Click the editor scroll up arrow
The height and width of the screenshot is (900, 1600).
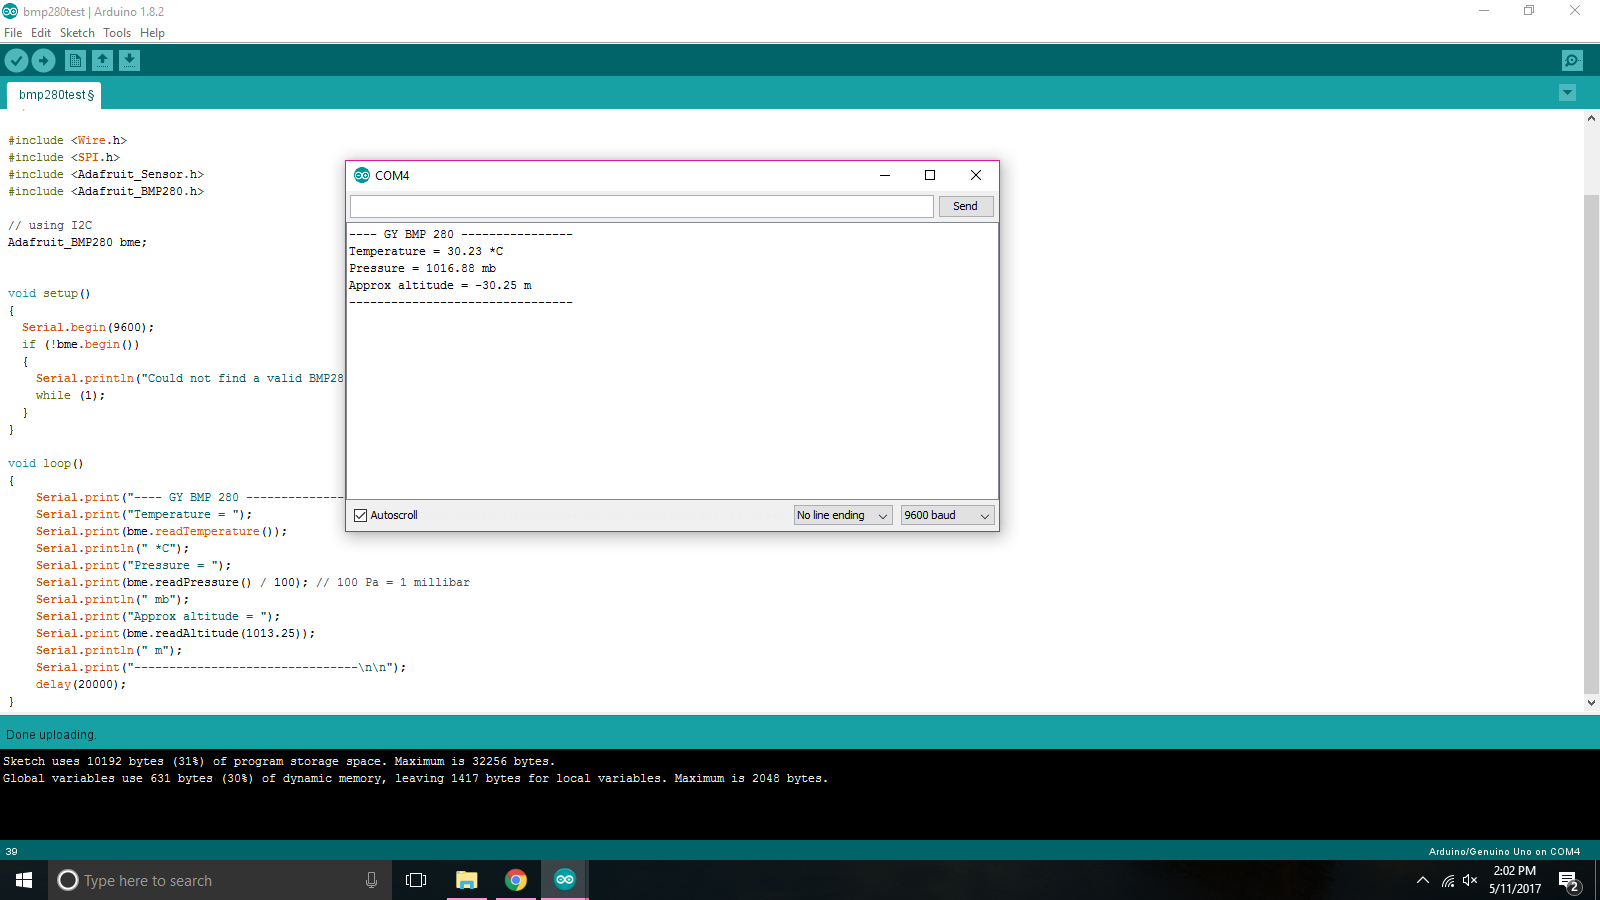1591,118
